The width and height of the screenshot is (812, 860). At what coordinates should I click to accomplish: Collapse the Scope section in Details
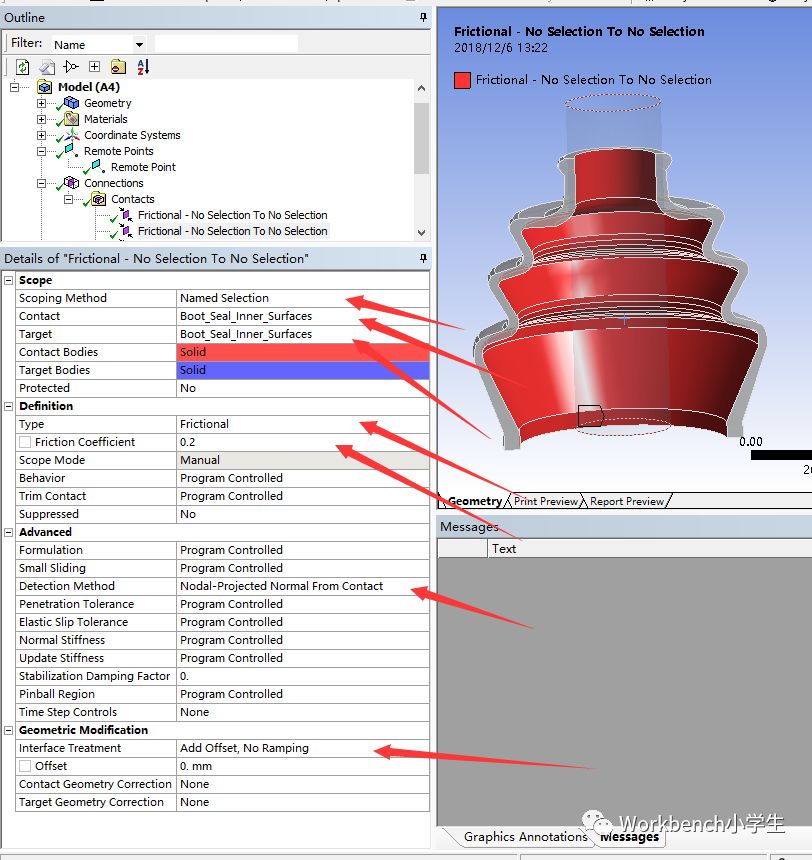click(9, 280)
